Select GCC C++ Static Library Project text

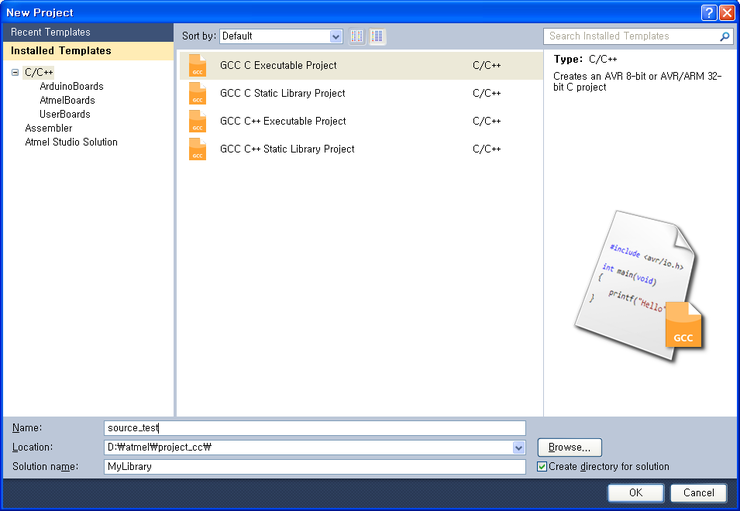coord(287,149)
